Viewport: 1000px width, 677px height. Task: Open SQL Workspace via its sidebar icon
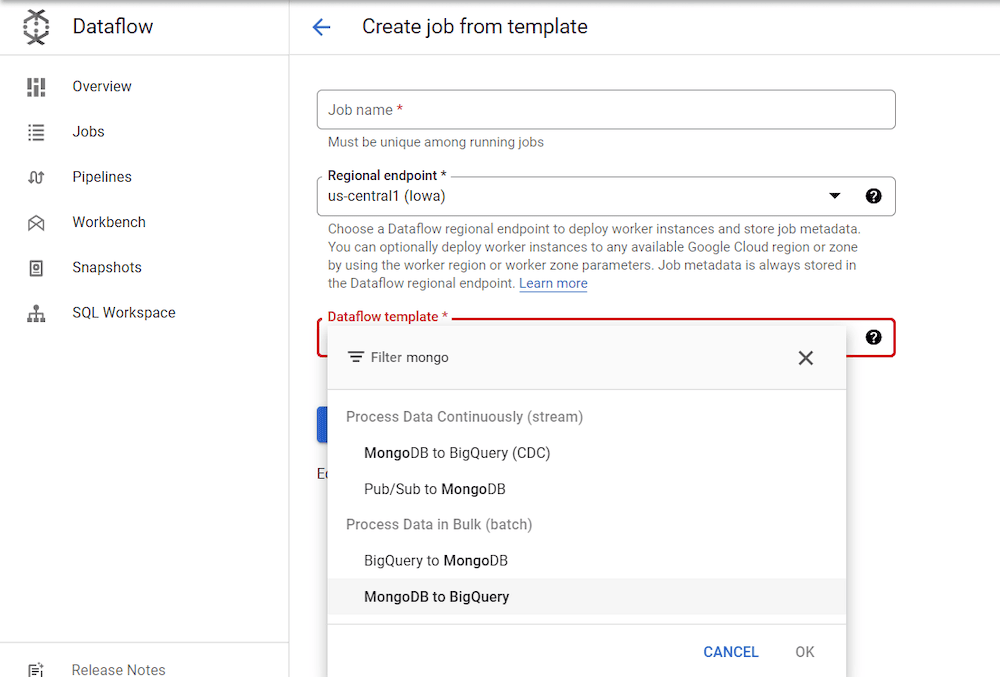click(x=35, y=312)
